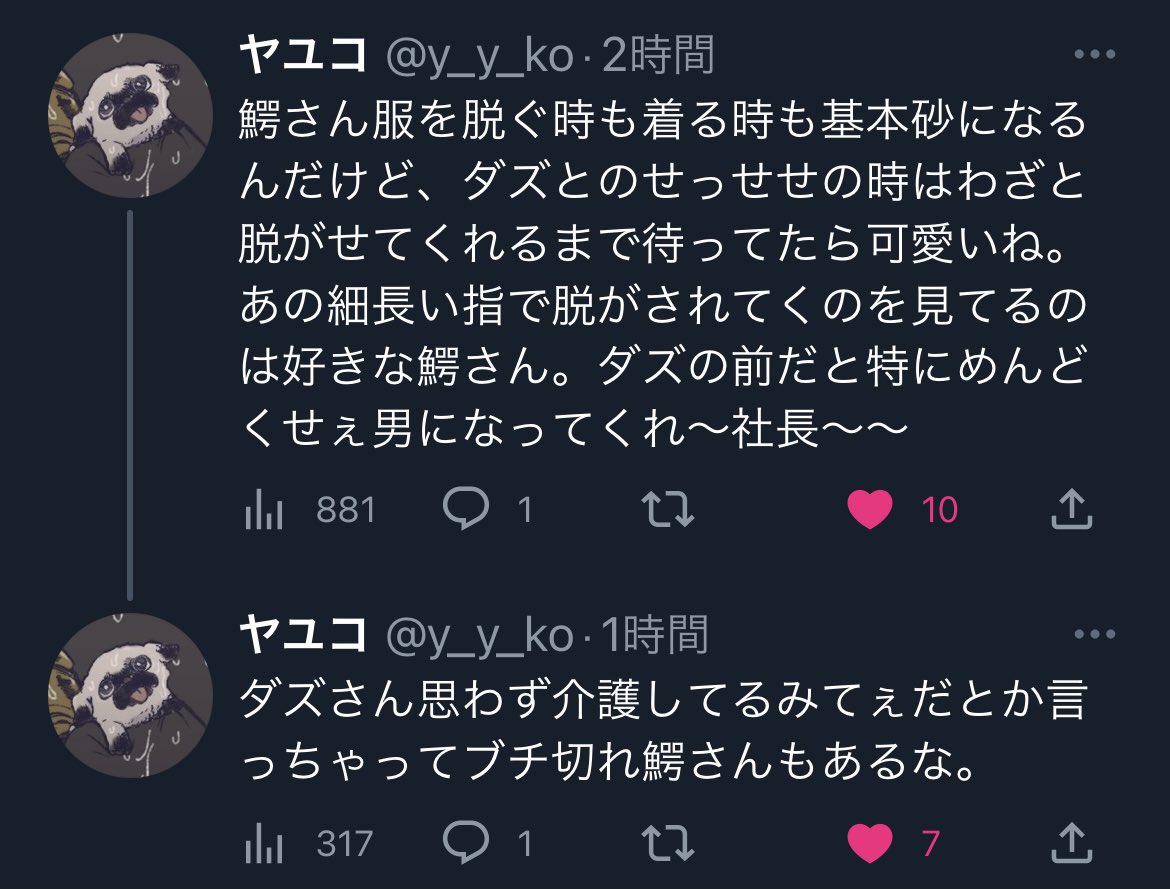Open ヤユコ display name on the first tweet
The width and height of the screenshot is (1170, 889).
click(303, 54)
